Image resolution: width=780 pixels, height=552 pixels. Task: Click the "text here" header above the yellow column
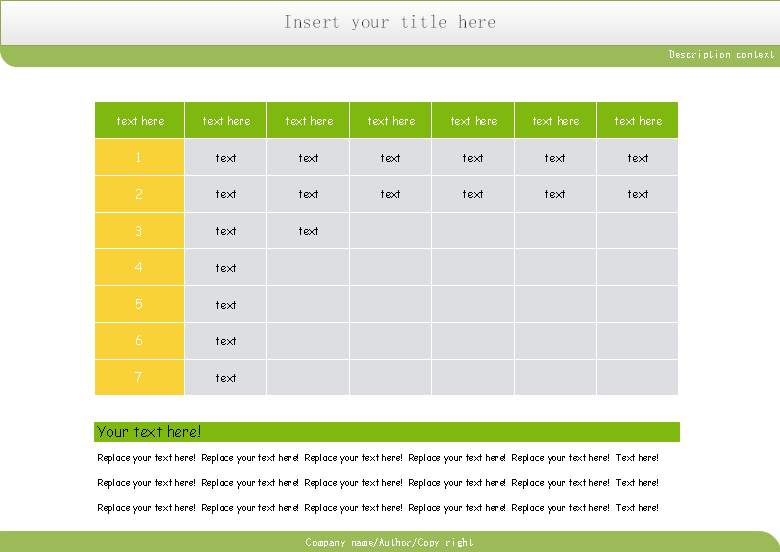click(139, 120)
